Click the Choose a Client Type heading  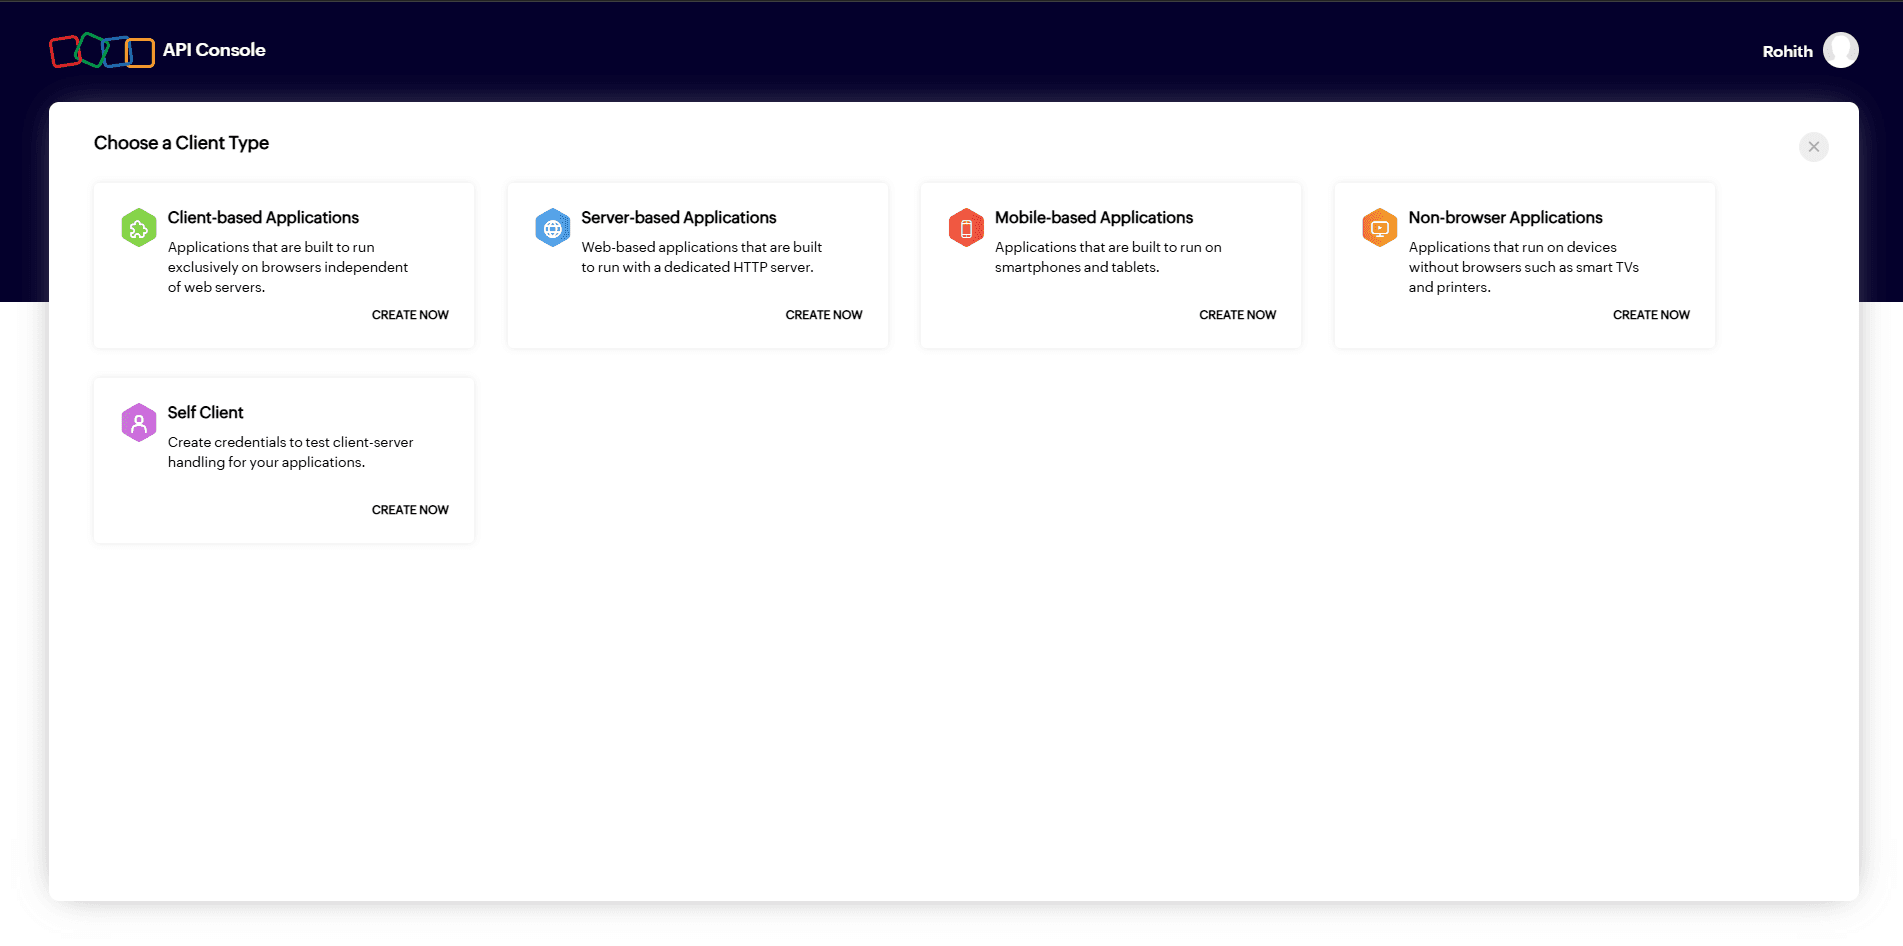pyautogui.click(x=181, y=143)
